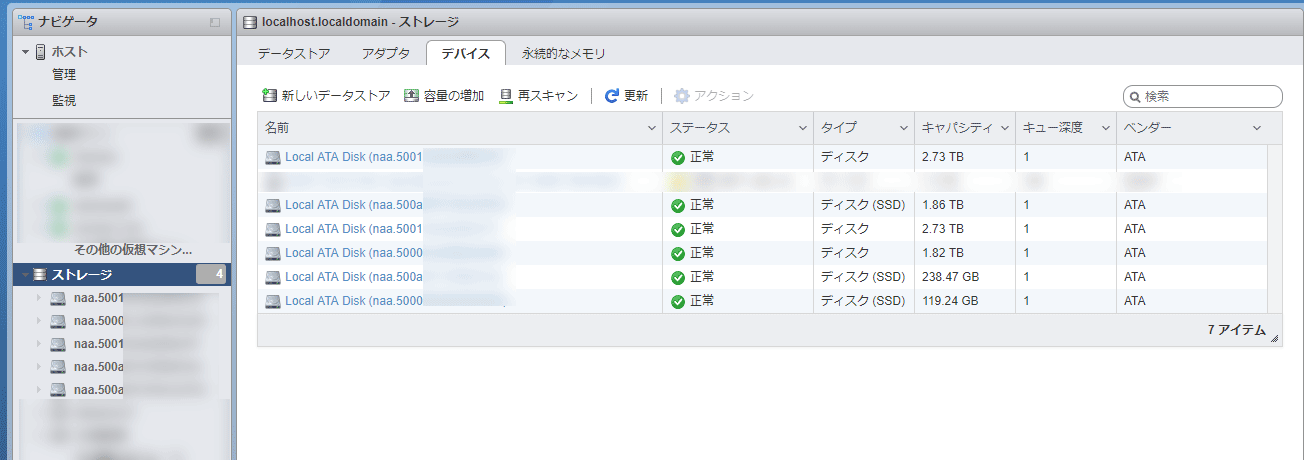Open Local ATA Disk link with 238.47 GB
Image resolution: width=1304 pixels, height=460 pixels.
[355, 277]
